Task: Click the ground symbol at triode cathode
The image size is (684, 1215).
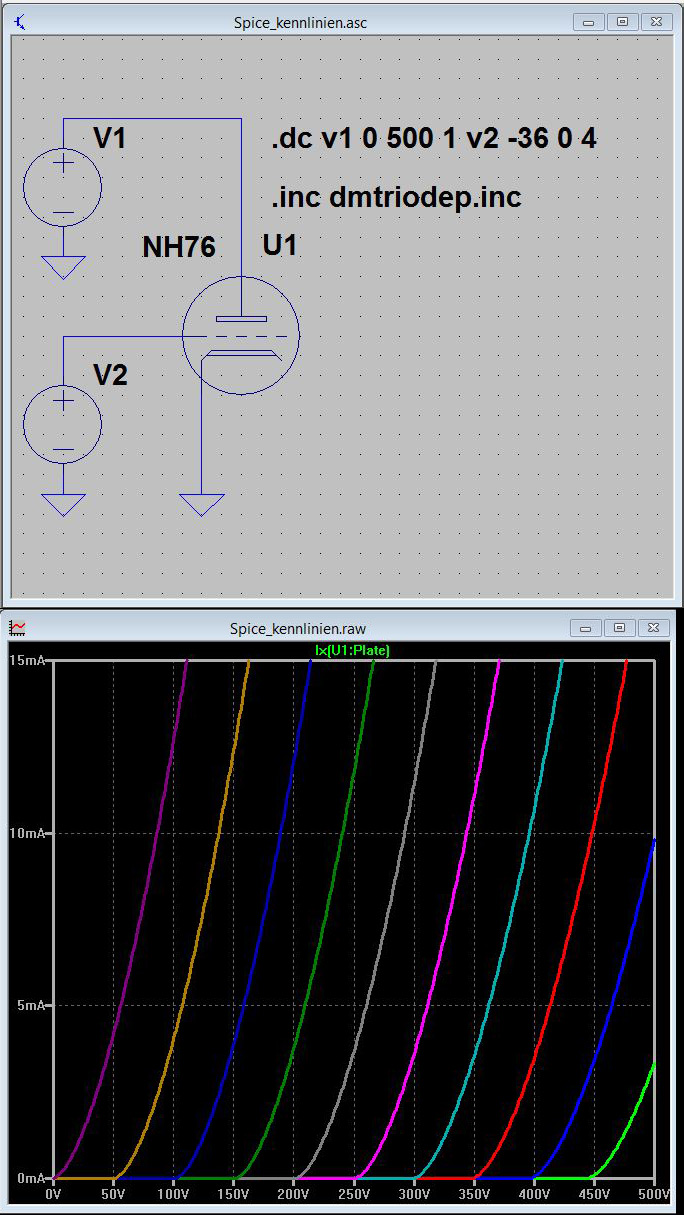Action: pyautogui.click(x=202, y=505)
